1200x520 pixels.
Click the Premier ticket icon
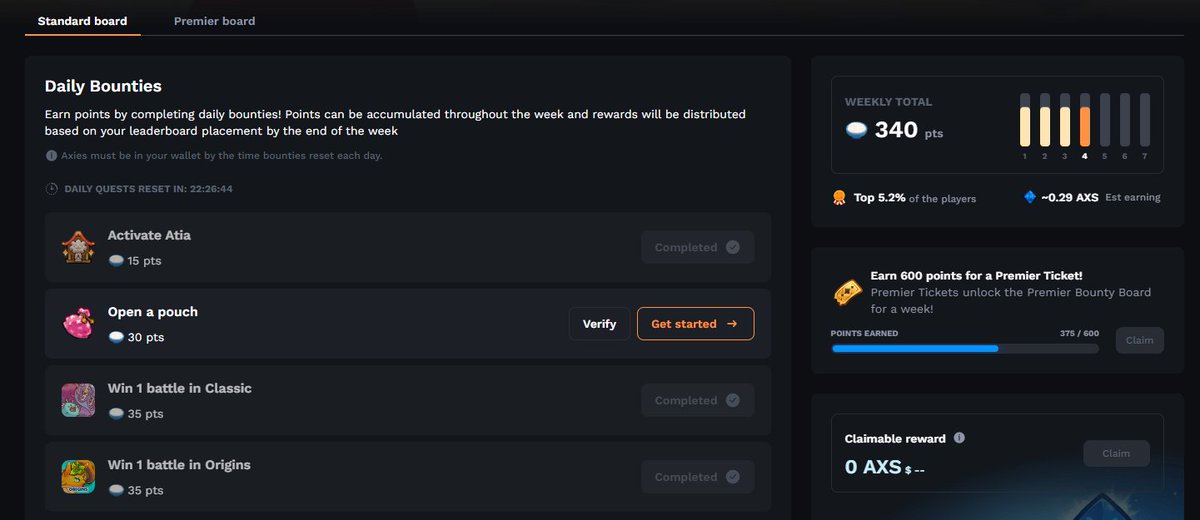pyautogui.click(x=849, y=291)
